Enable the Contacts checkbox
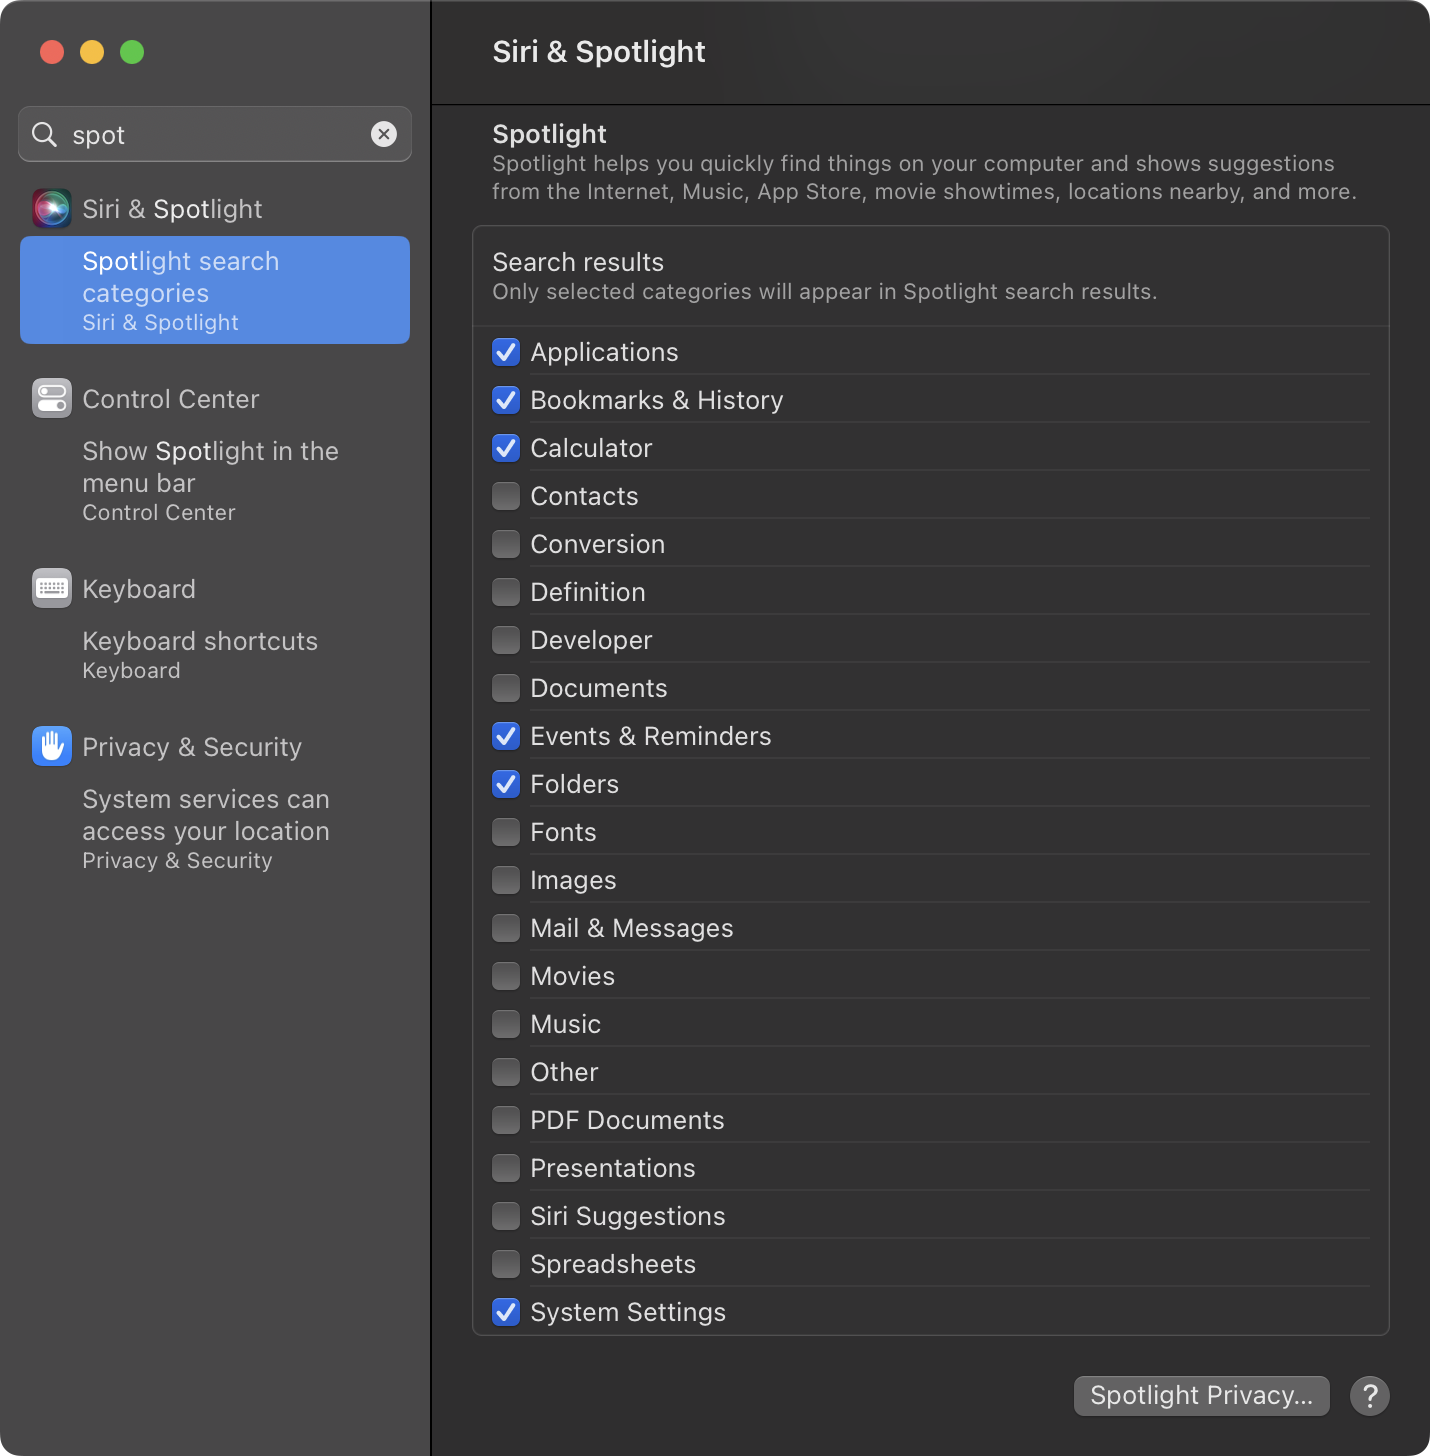This screenshot has width=1430, height=1456. (506, 496)
